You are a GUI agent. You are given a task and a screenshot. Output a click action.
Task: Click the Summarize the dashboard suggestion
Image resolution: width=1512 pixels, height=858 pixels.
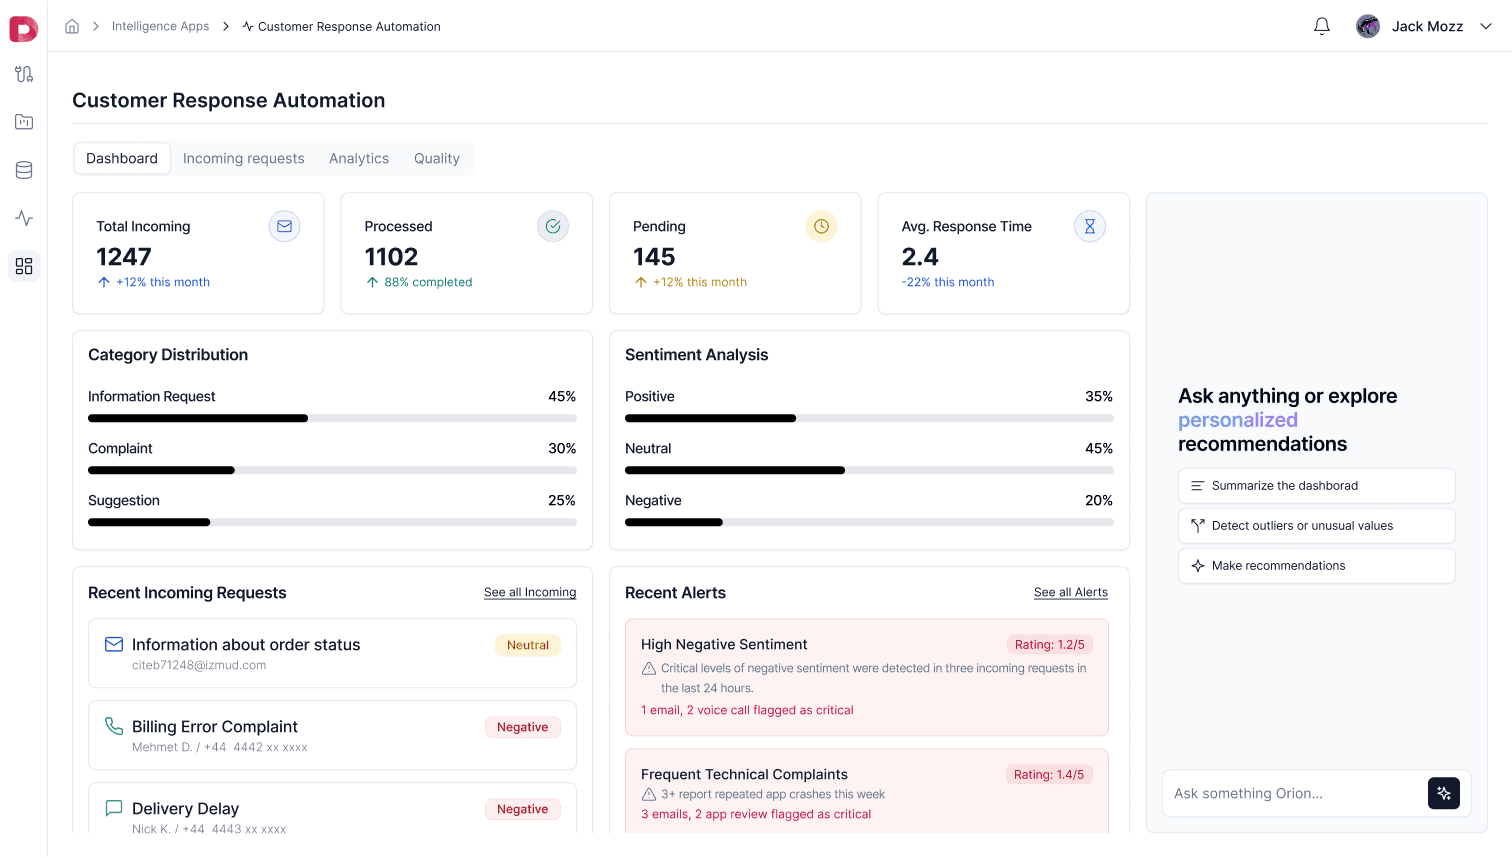1316,485
